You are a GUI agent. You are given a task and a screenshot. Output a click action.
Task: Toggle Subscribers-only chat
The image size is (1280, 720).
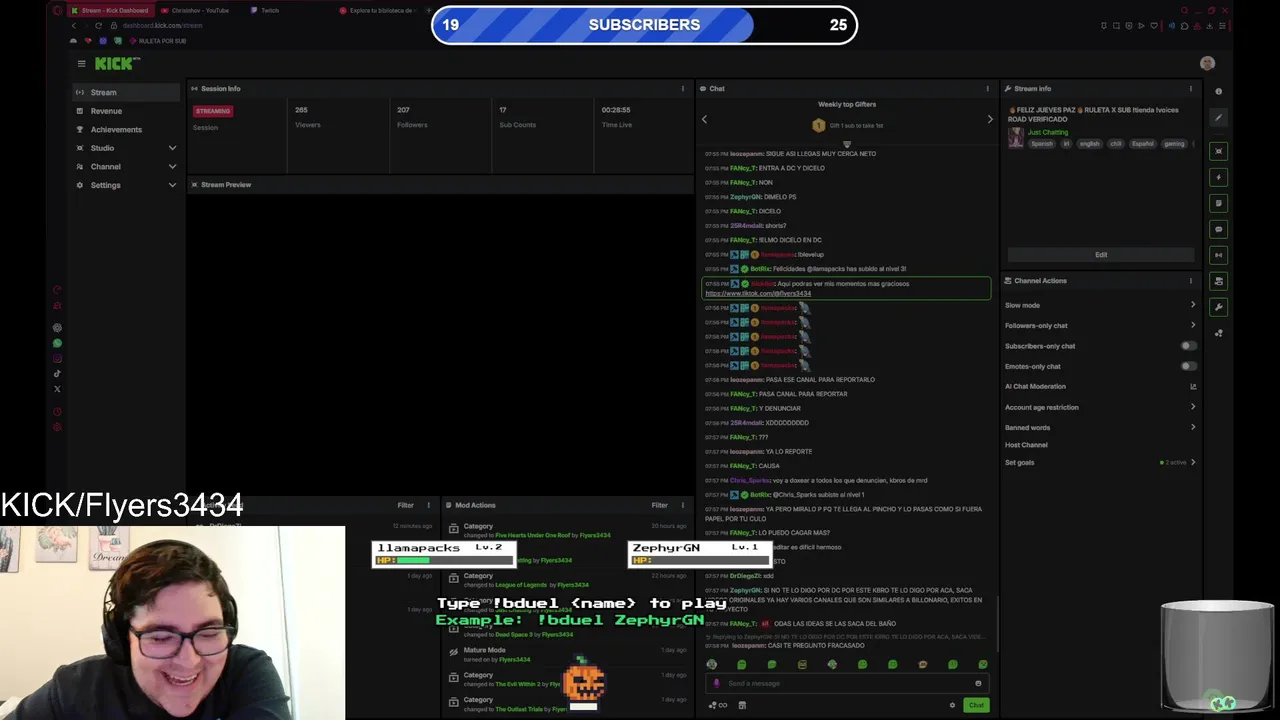pyautogui.click(x=1187, y=346)
